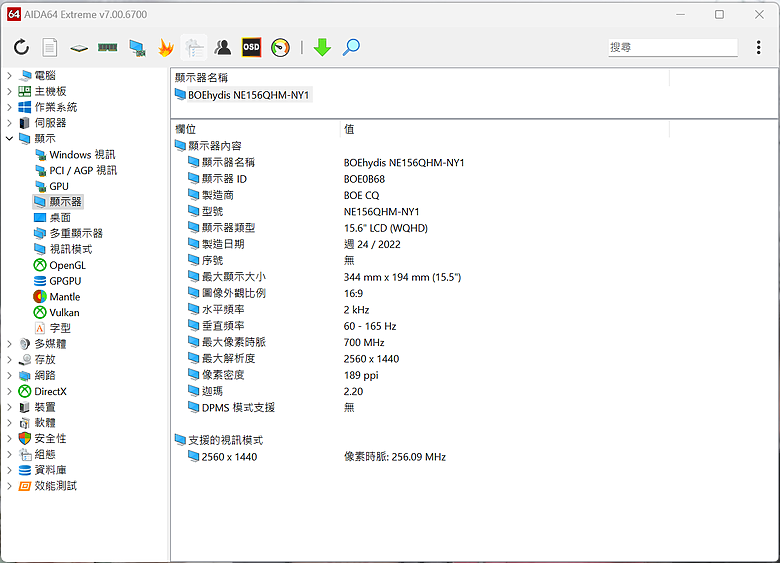Click the network monitor toolbar icon
This screenshot has height=563, width=780.
pyautogui.click(x=137, y=48)
